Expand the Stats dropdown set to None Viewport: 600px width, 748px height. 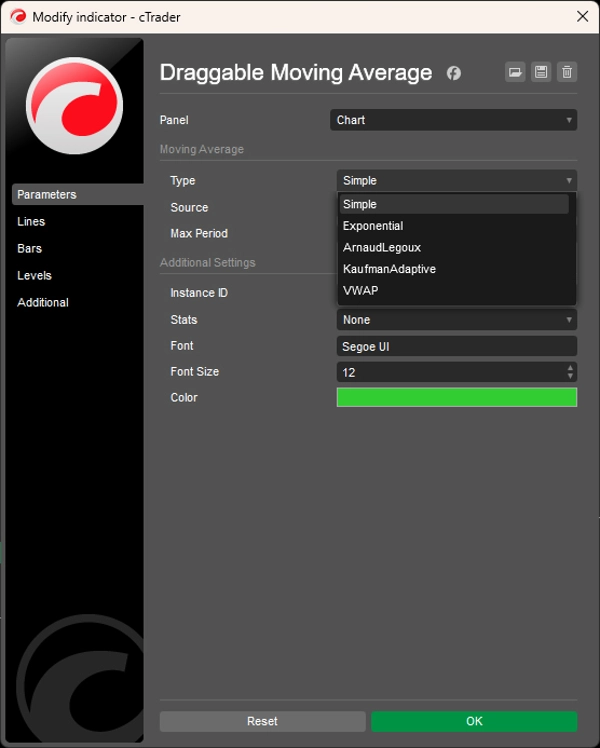pos(456,320)
